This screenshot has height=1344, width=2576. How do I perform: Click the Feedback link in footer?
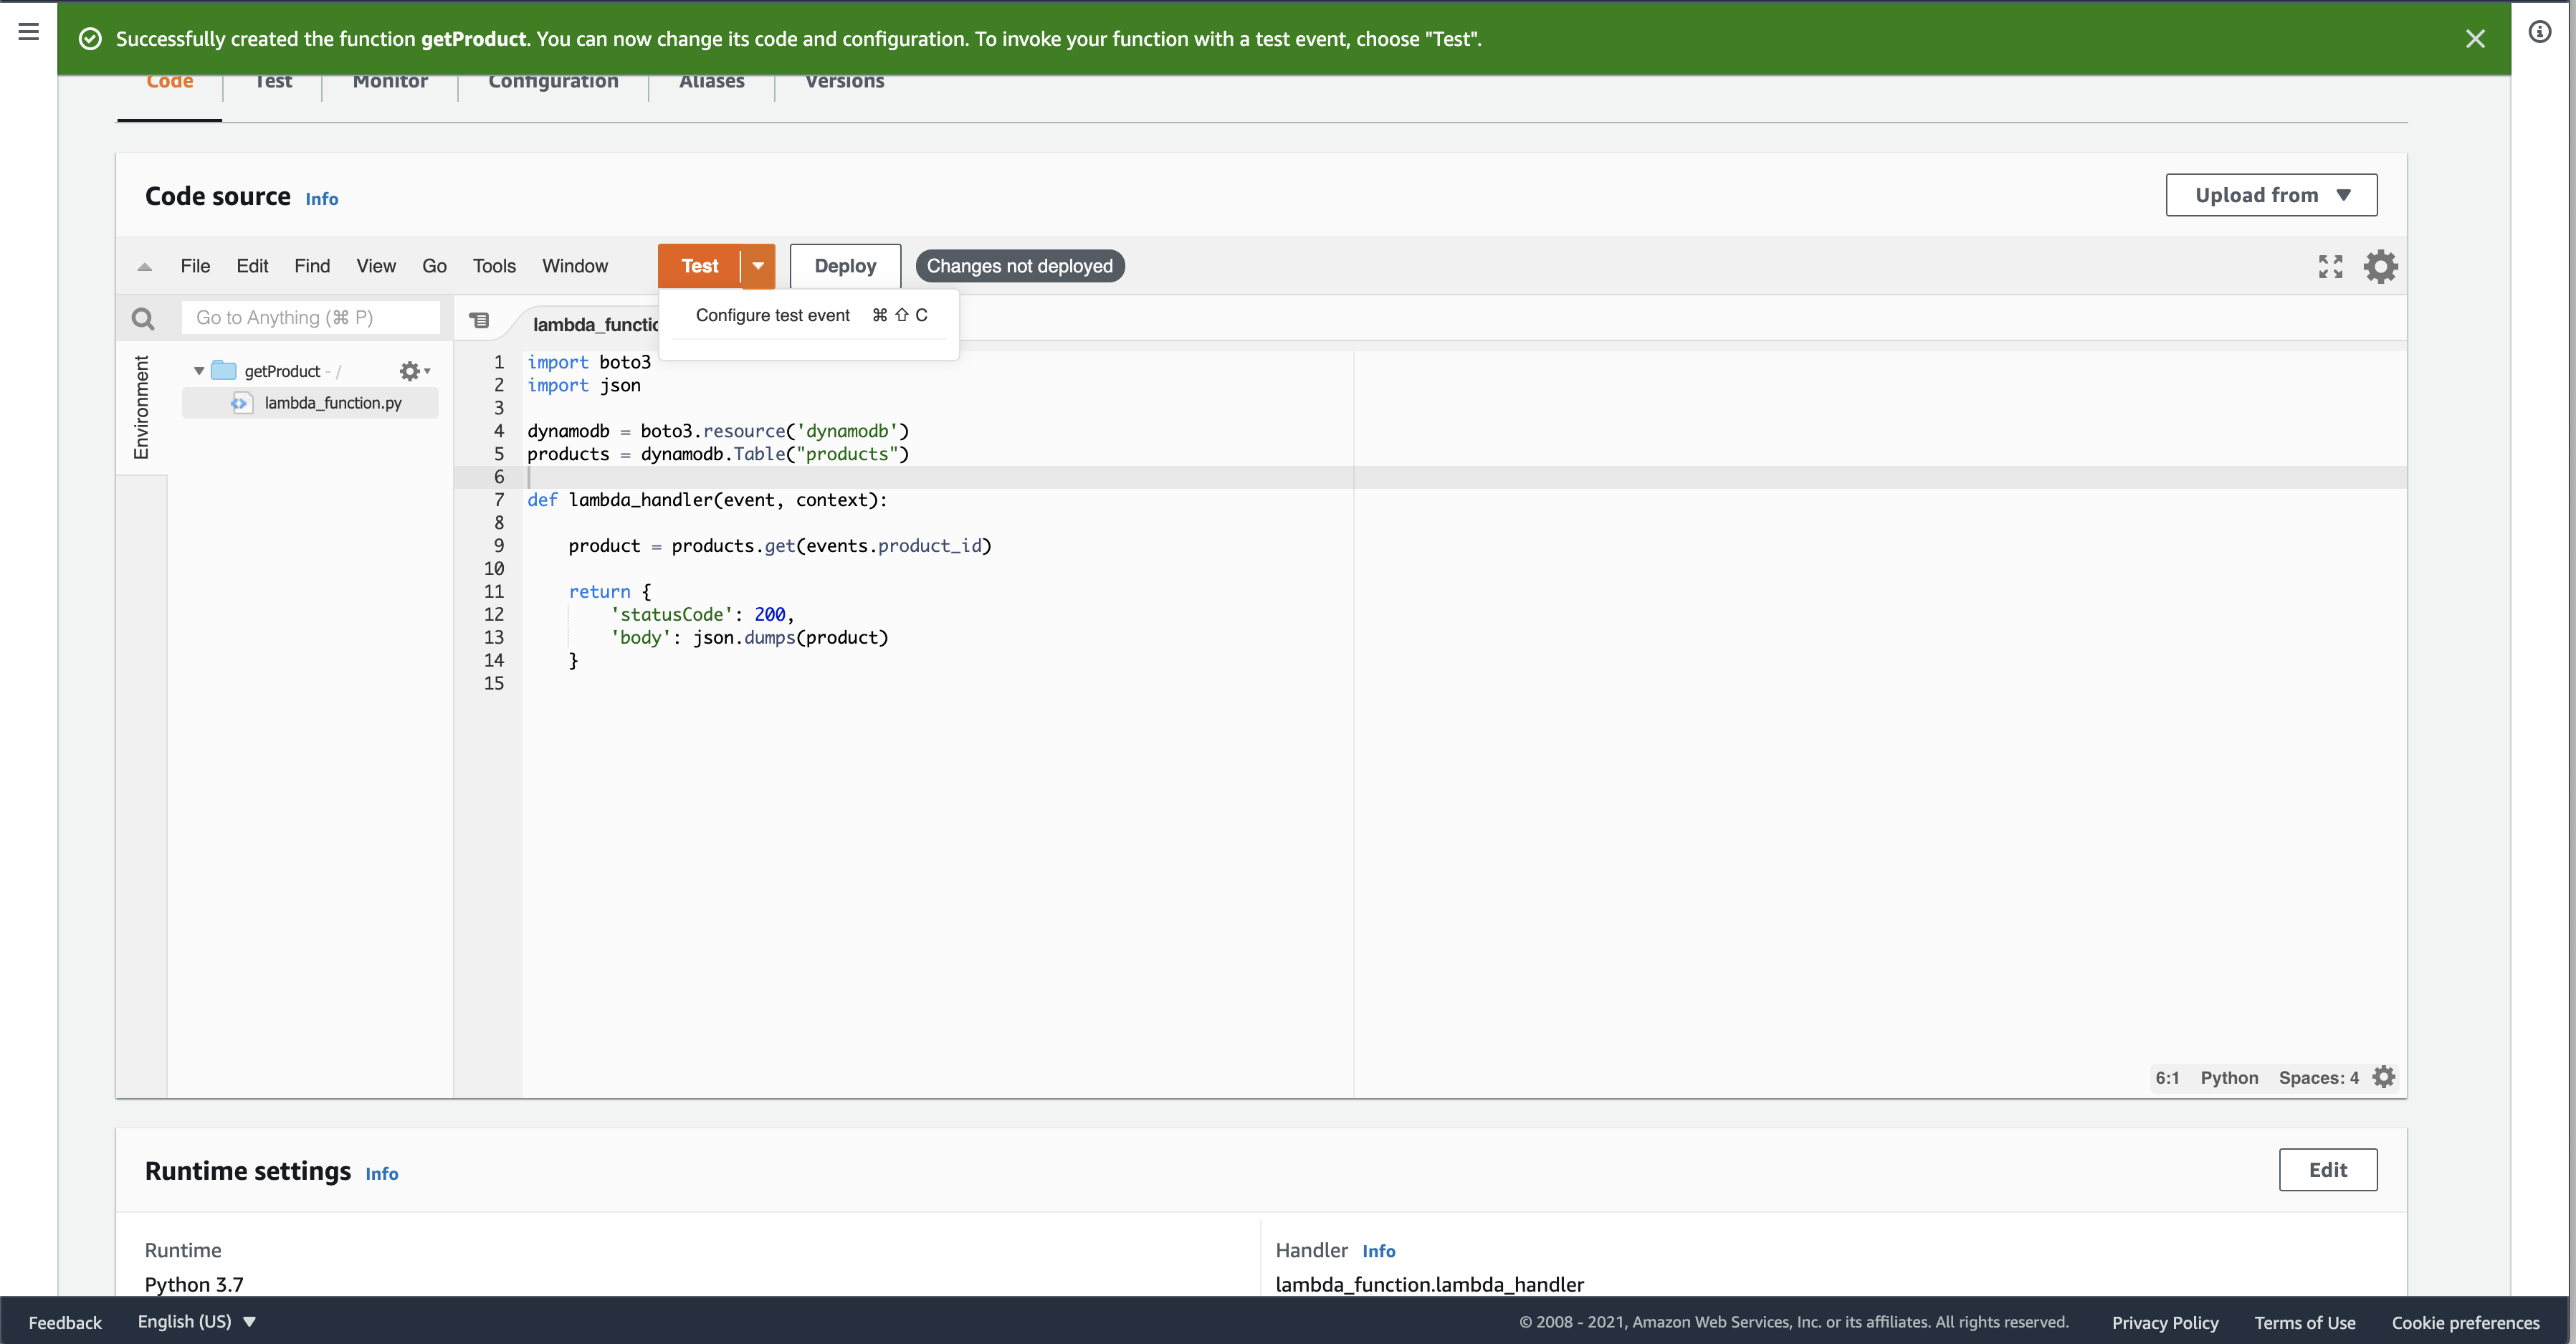pyautogui.click(x=65, y=1322)
